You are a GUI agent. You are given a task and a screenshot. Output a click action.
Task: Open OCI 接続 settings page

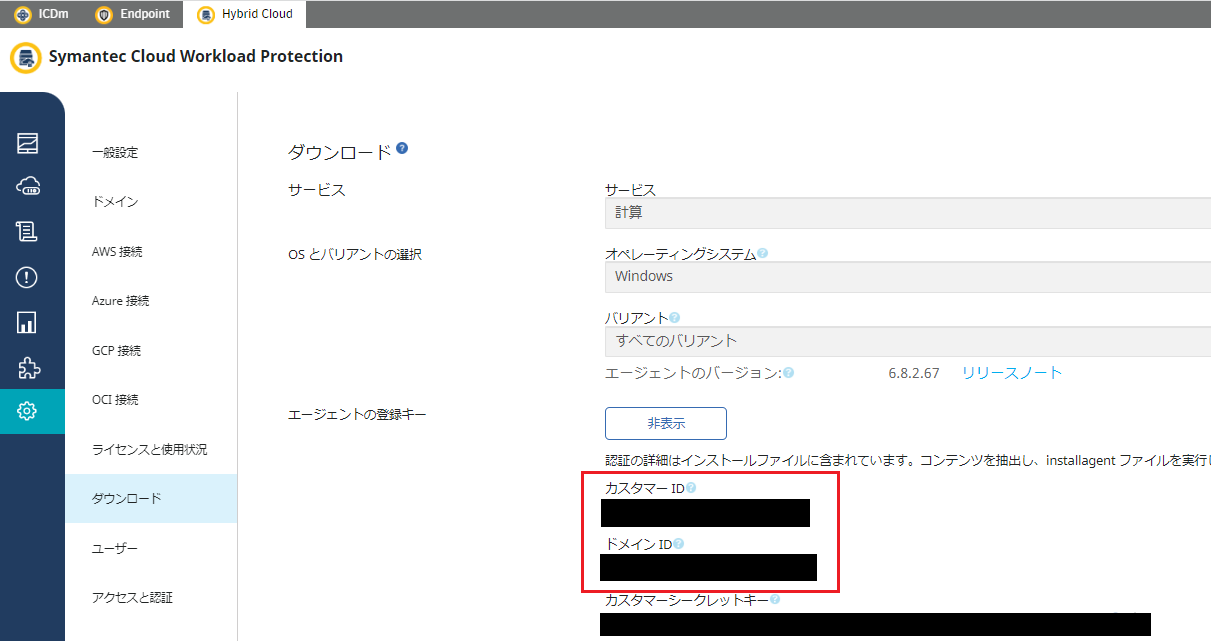click(115, 400)
